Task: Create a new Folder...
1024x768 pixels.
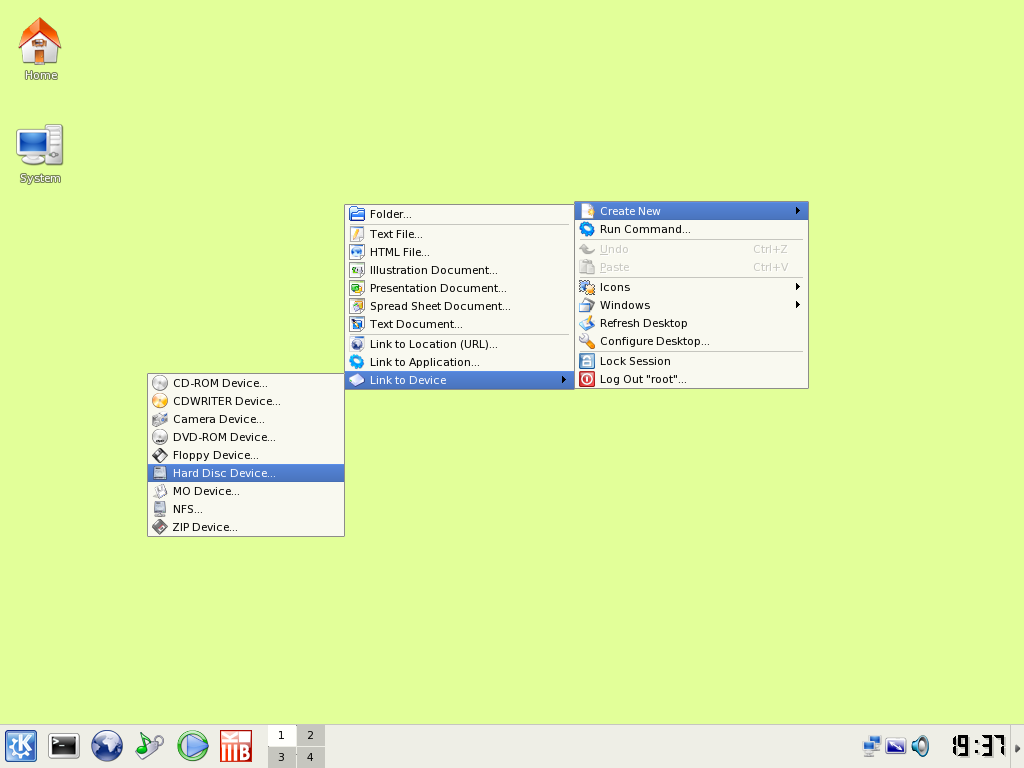Action: point(459,214)
